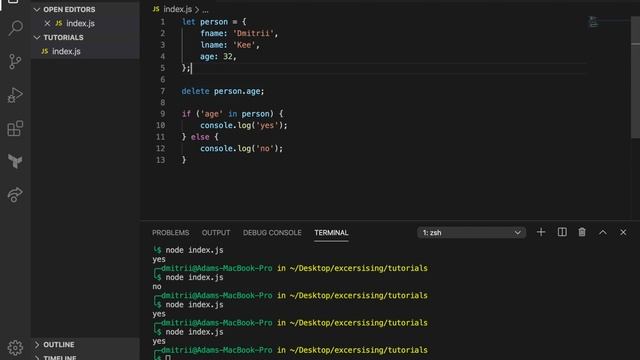Open the Manage gear settings icon
The image size is (640, 360).
(x=15, y=347)
